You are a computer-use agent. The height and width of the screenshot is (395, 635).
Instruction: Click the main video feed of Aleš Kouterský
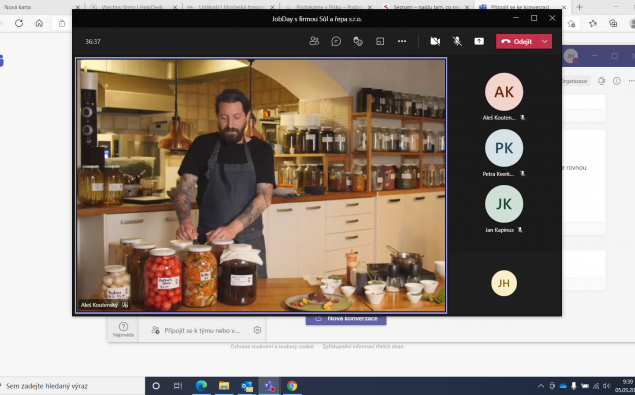(x=261, y=185)
